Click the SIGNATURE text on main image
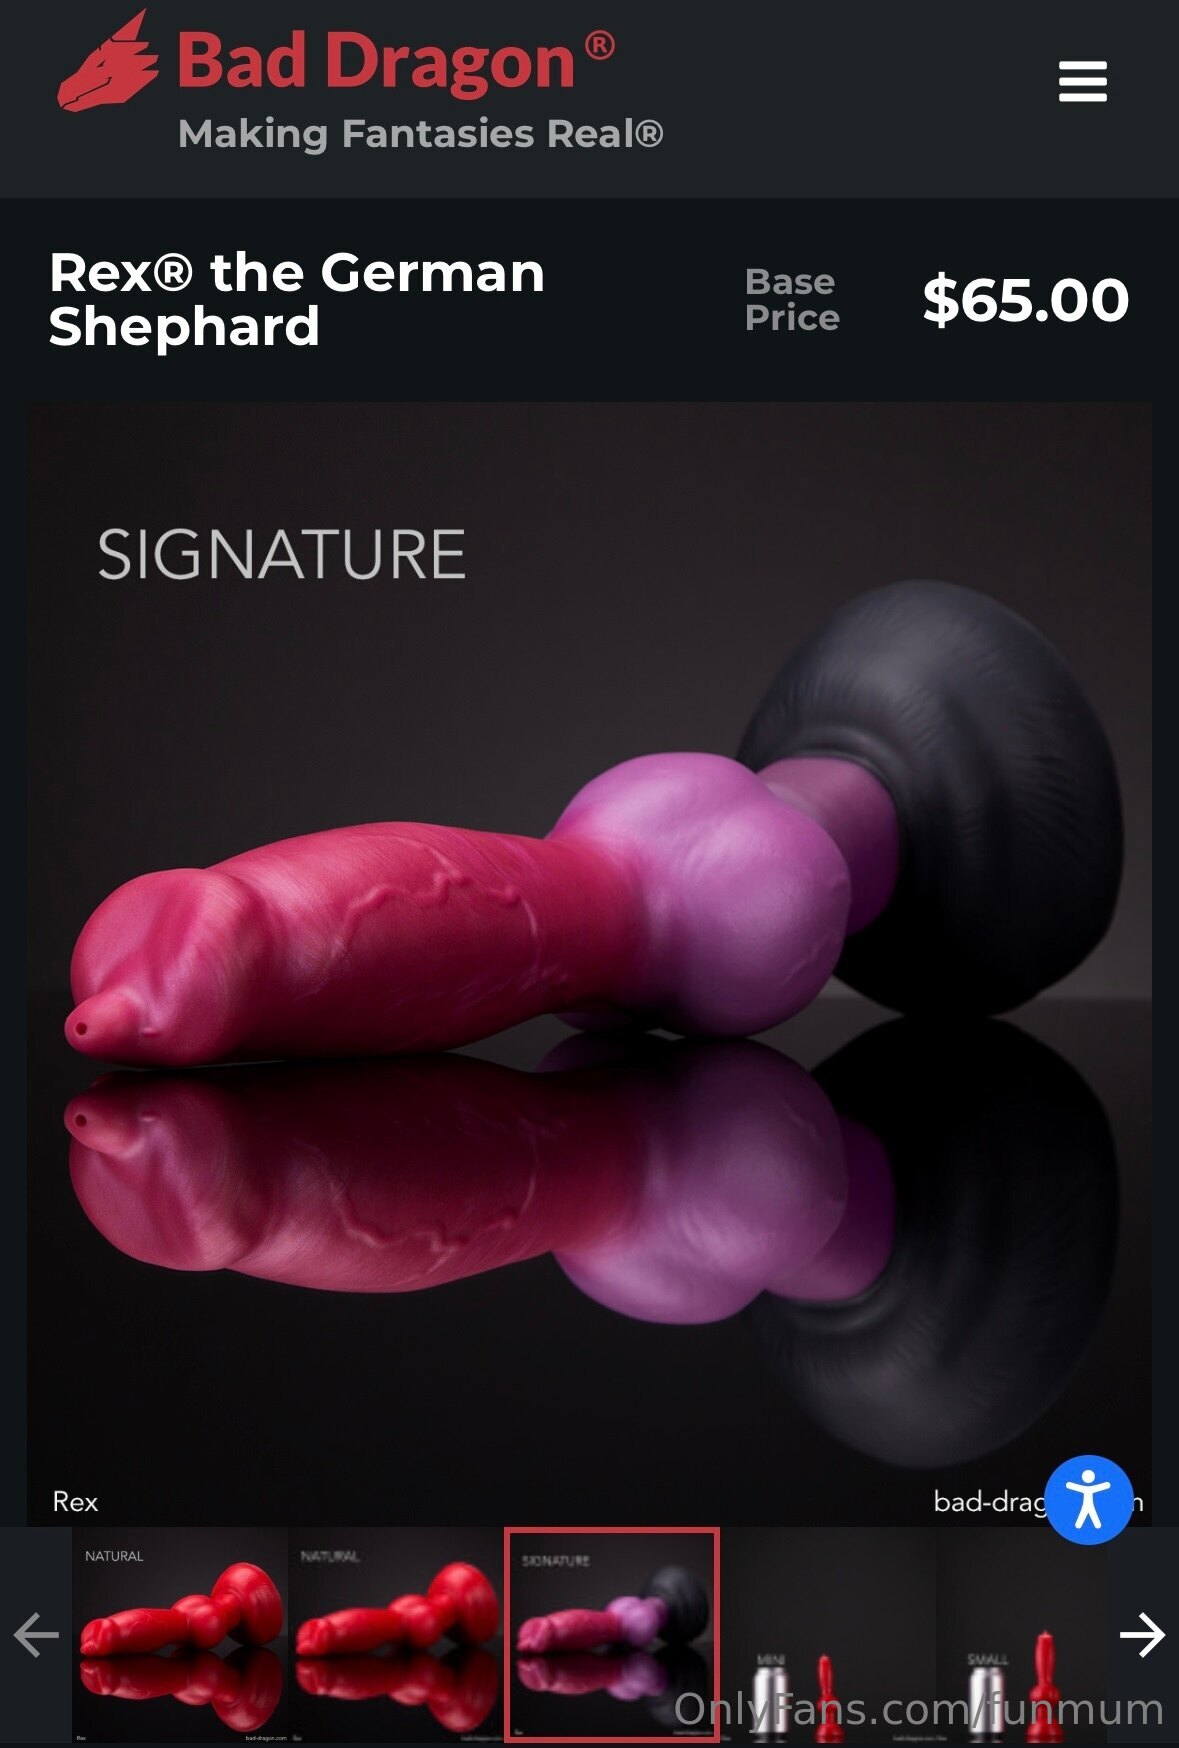 coord(281,555)
